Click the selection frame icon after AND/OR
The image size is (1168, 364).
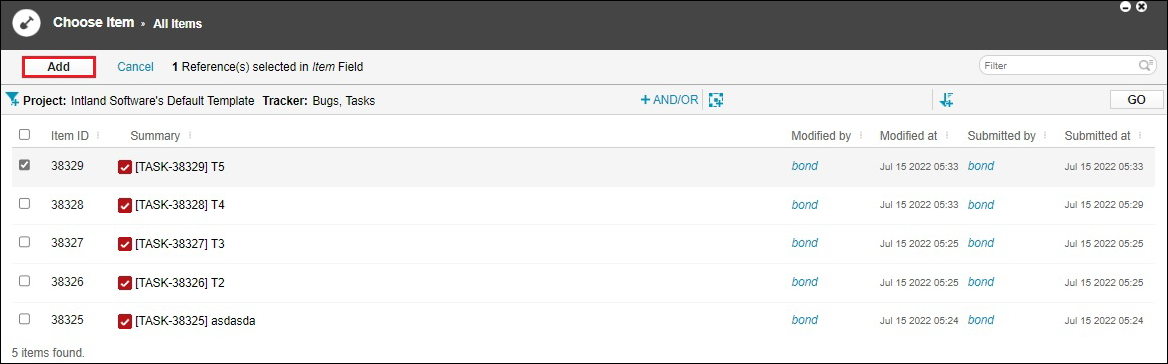[716, 100]
